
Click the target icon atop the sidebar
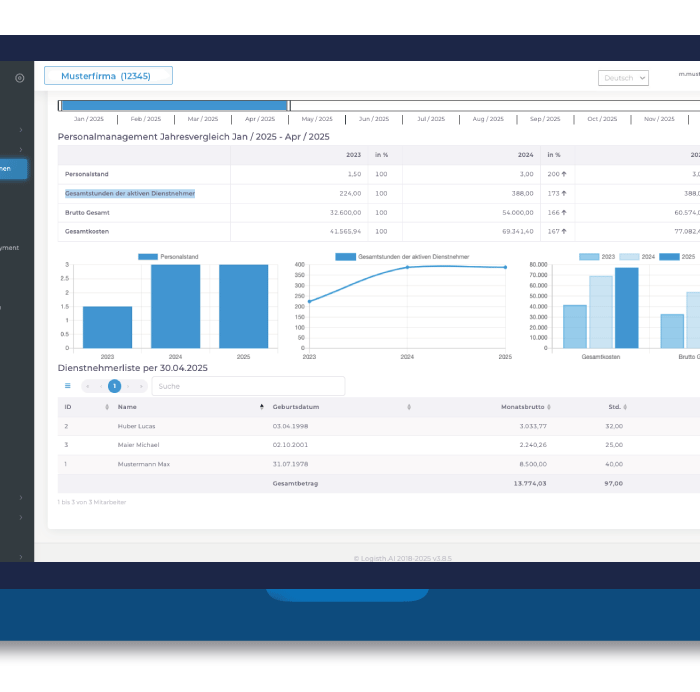click(20, 78)
